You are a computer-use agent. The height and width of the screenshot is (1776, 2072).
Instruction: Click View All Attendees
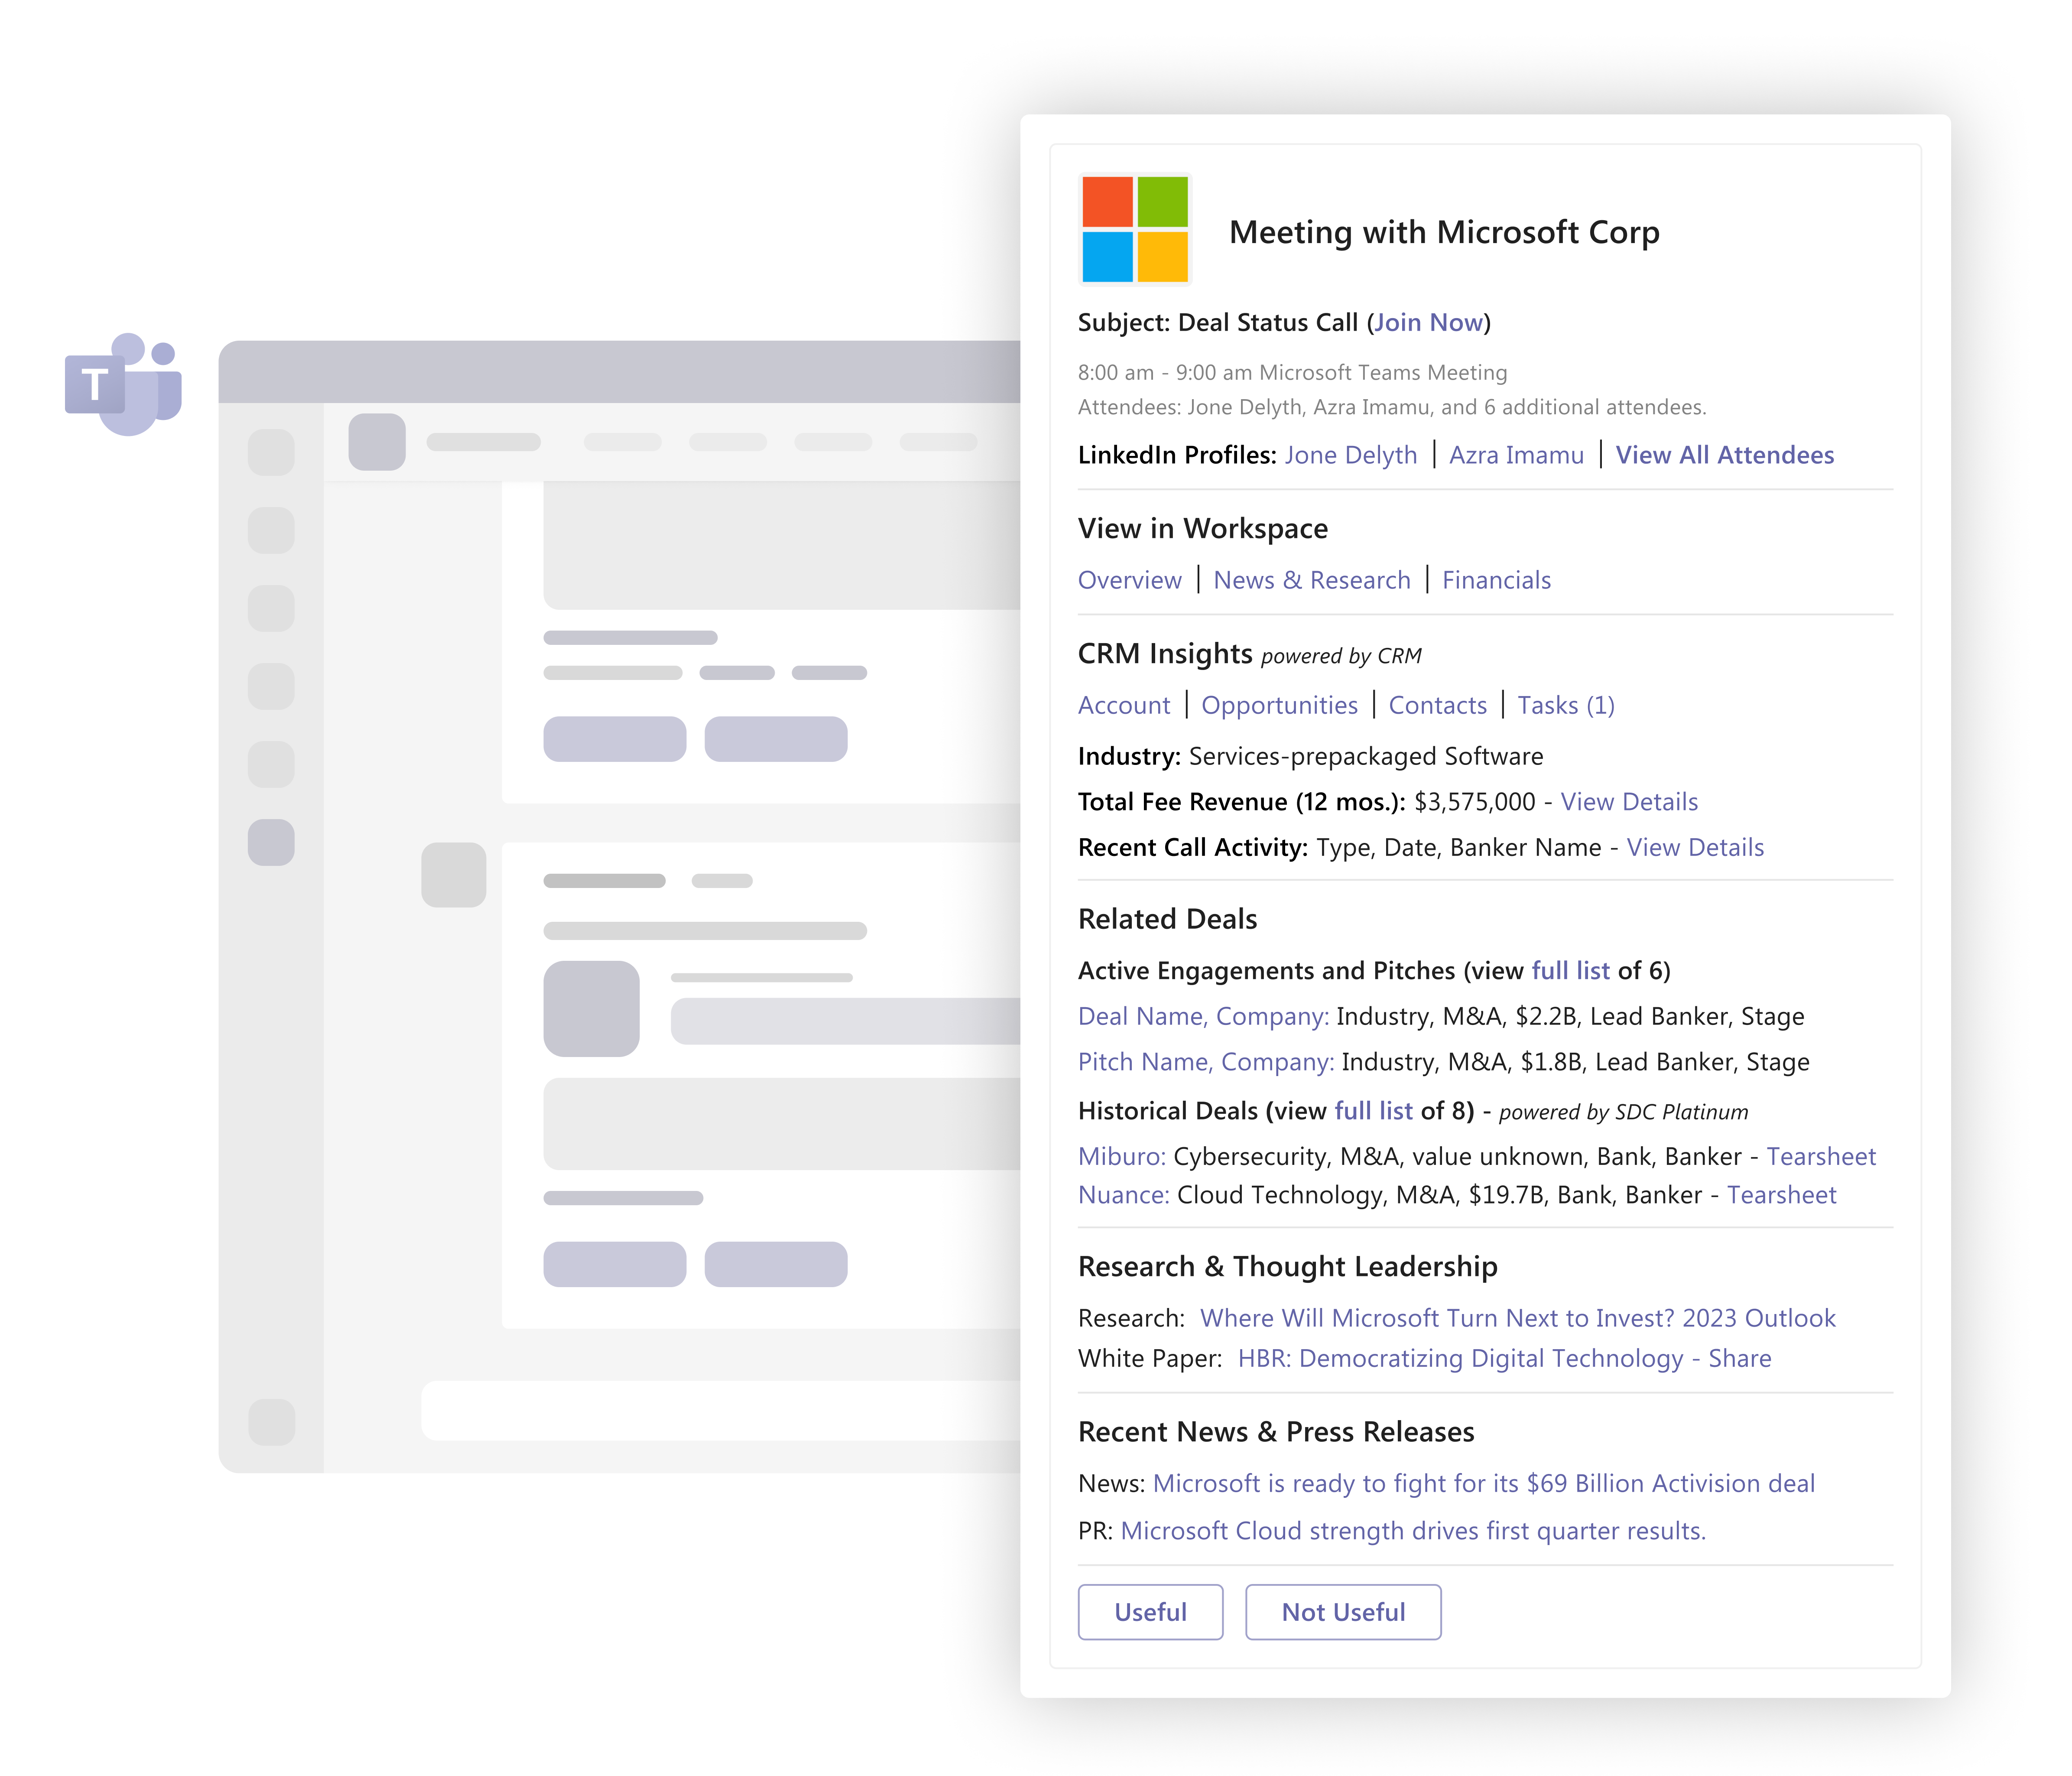1725,455
